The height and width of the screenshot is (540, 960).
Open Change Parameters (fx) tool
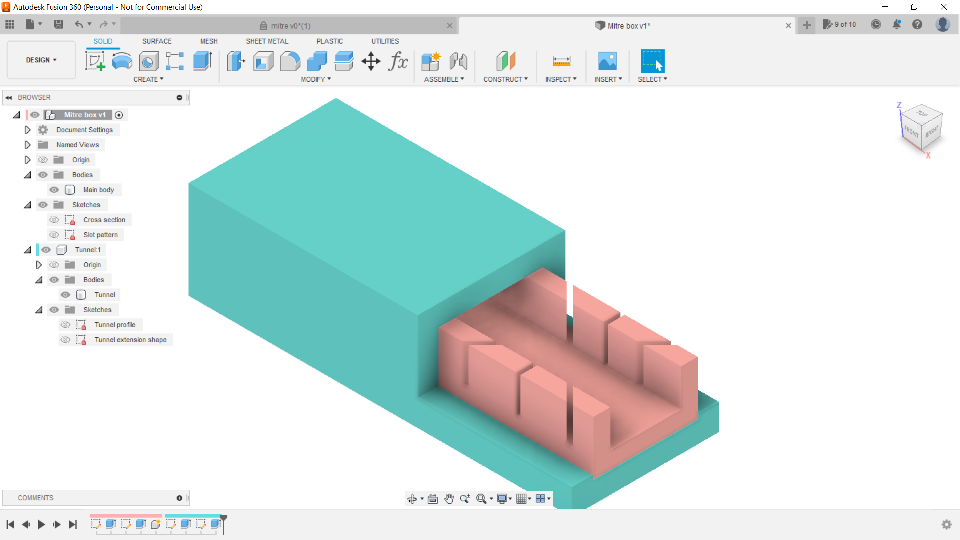click(x=398, y=62)
